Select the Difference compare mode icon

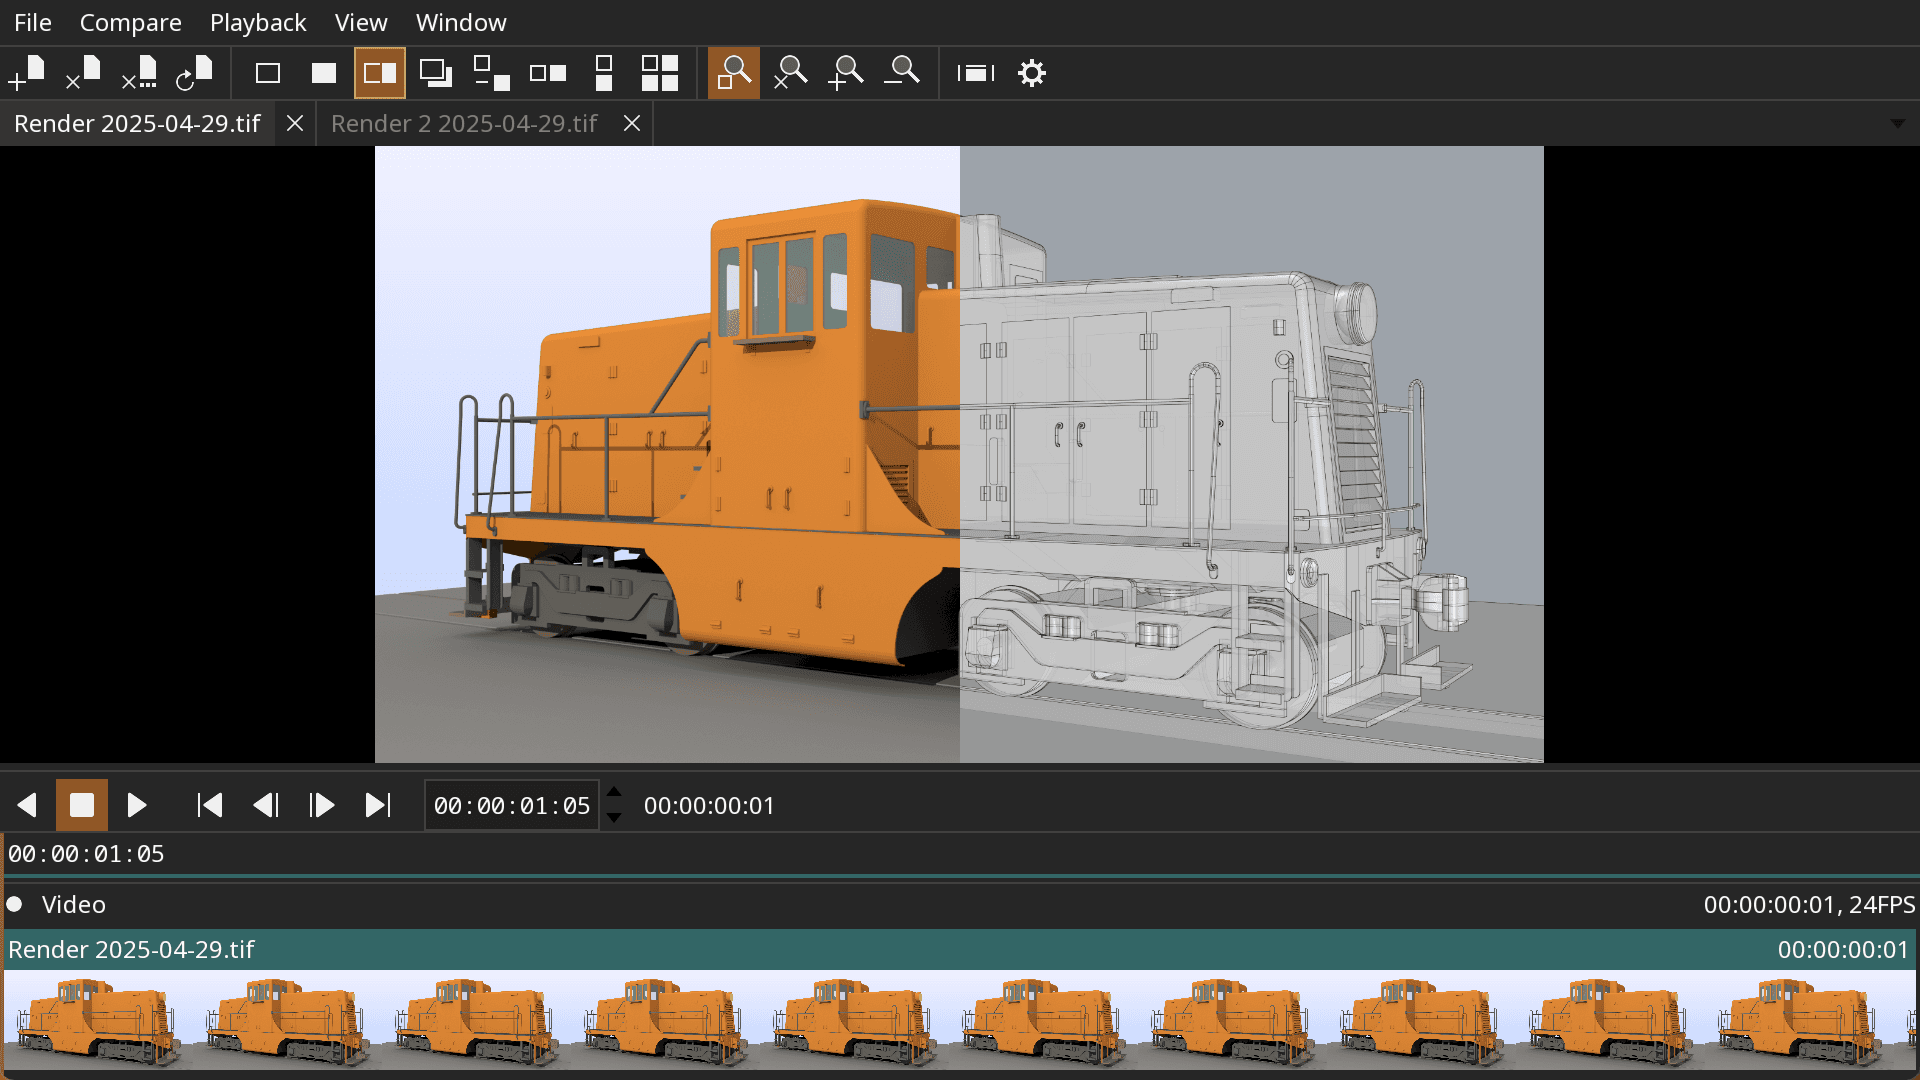(491, 73)
